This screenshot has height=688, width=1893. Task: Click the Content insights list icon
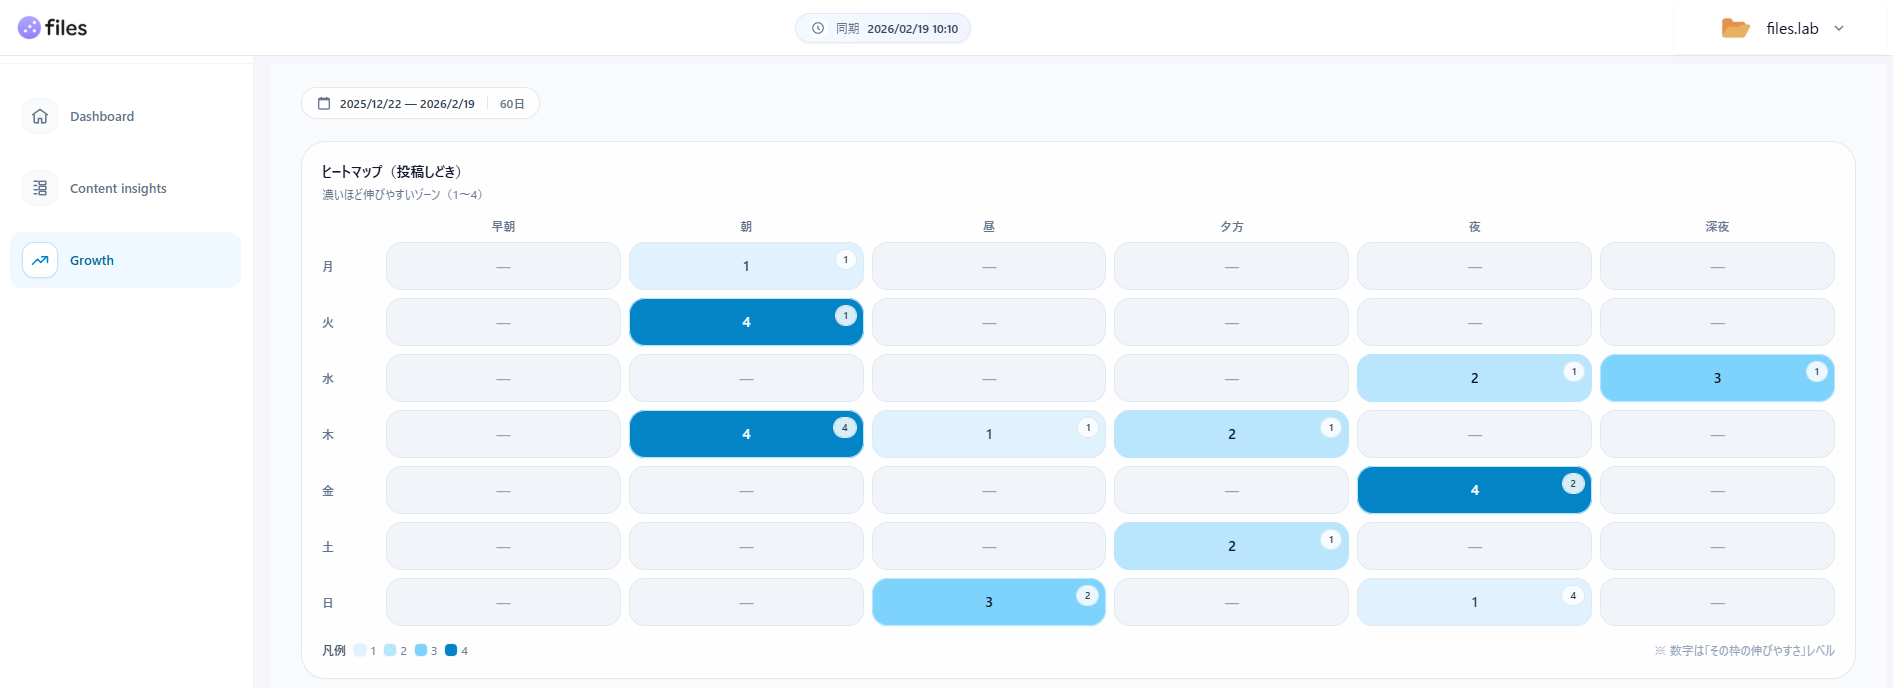[40, 188]
